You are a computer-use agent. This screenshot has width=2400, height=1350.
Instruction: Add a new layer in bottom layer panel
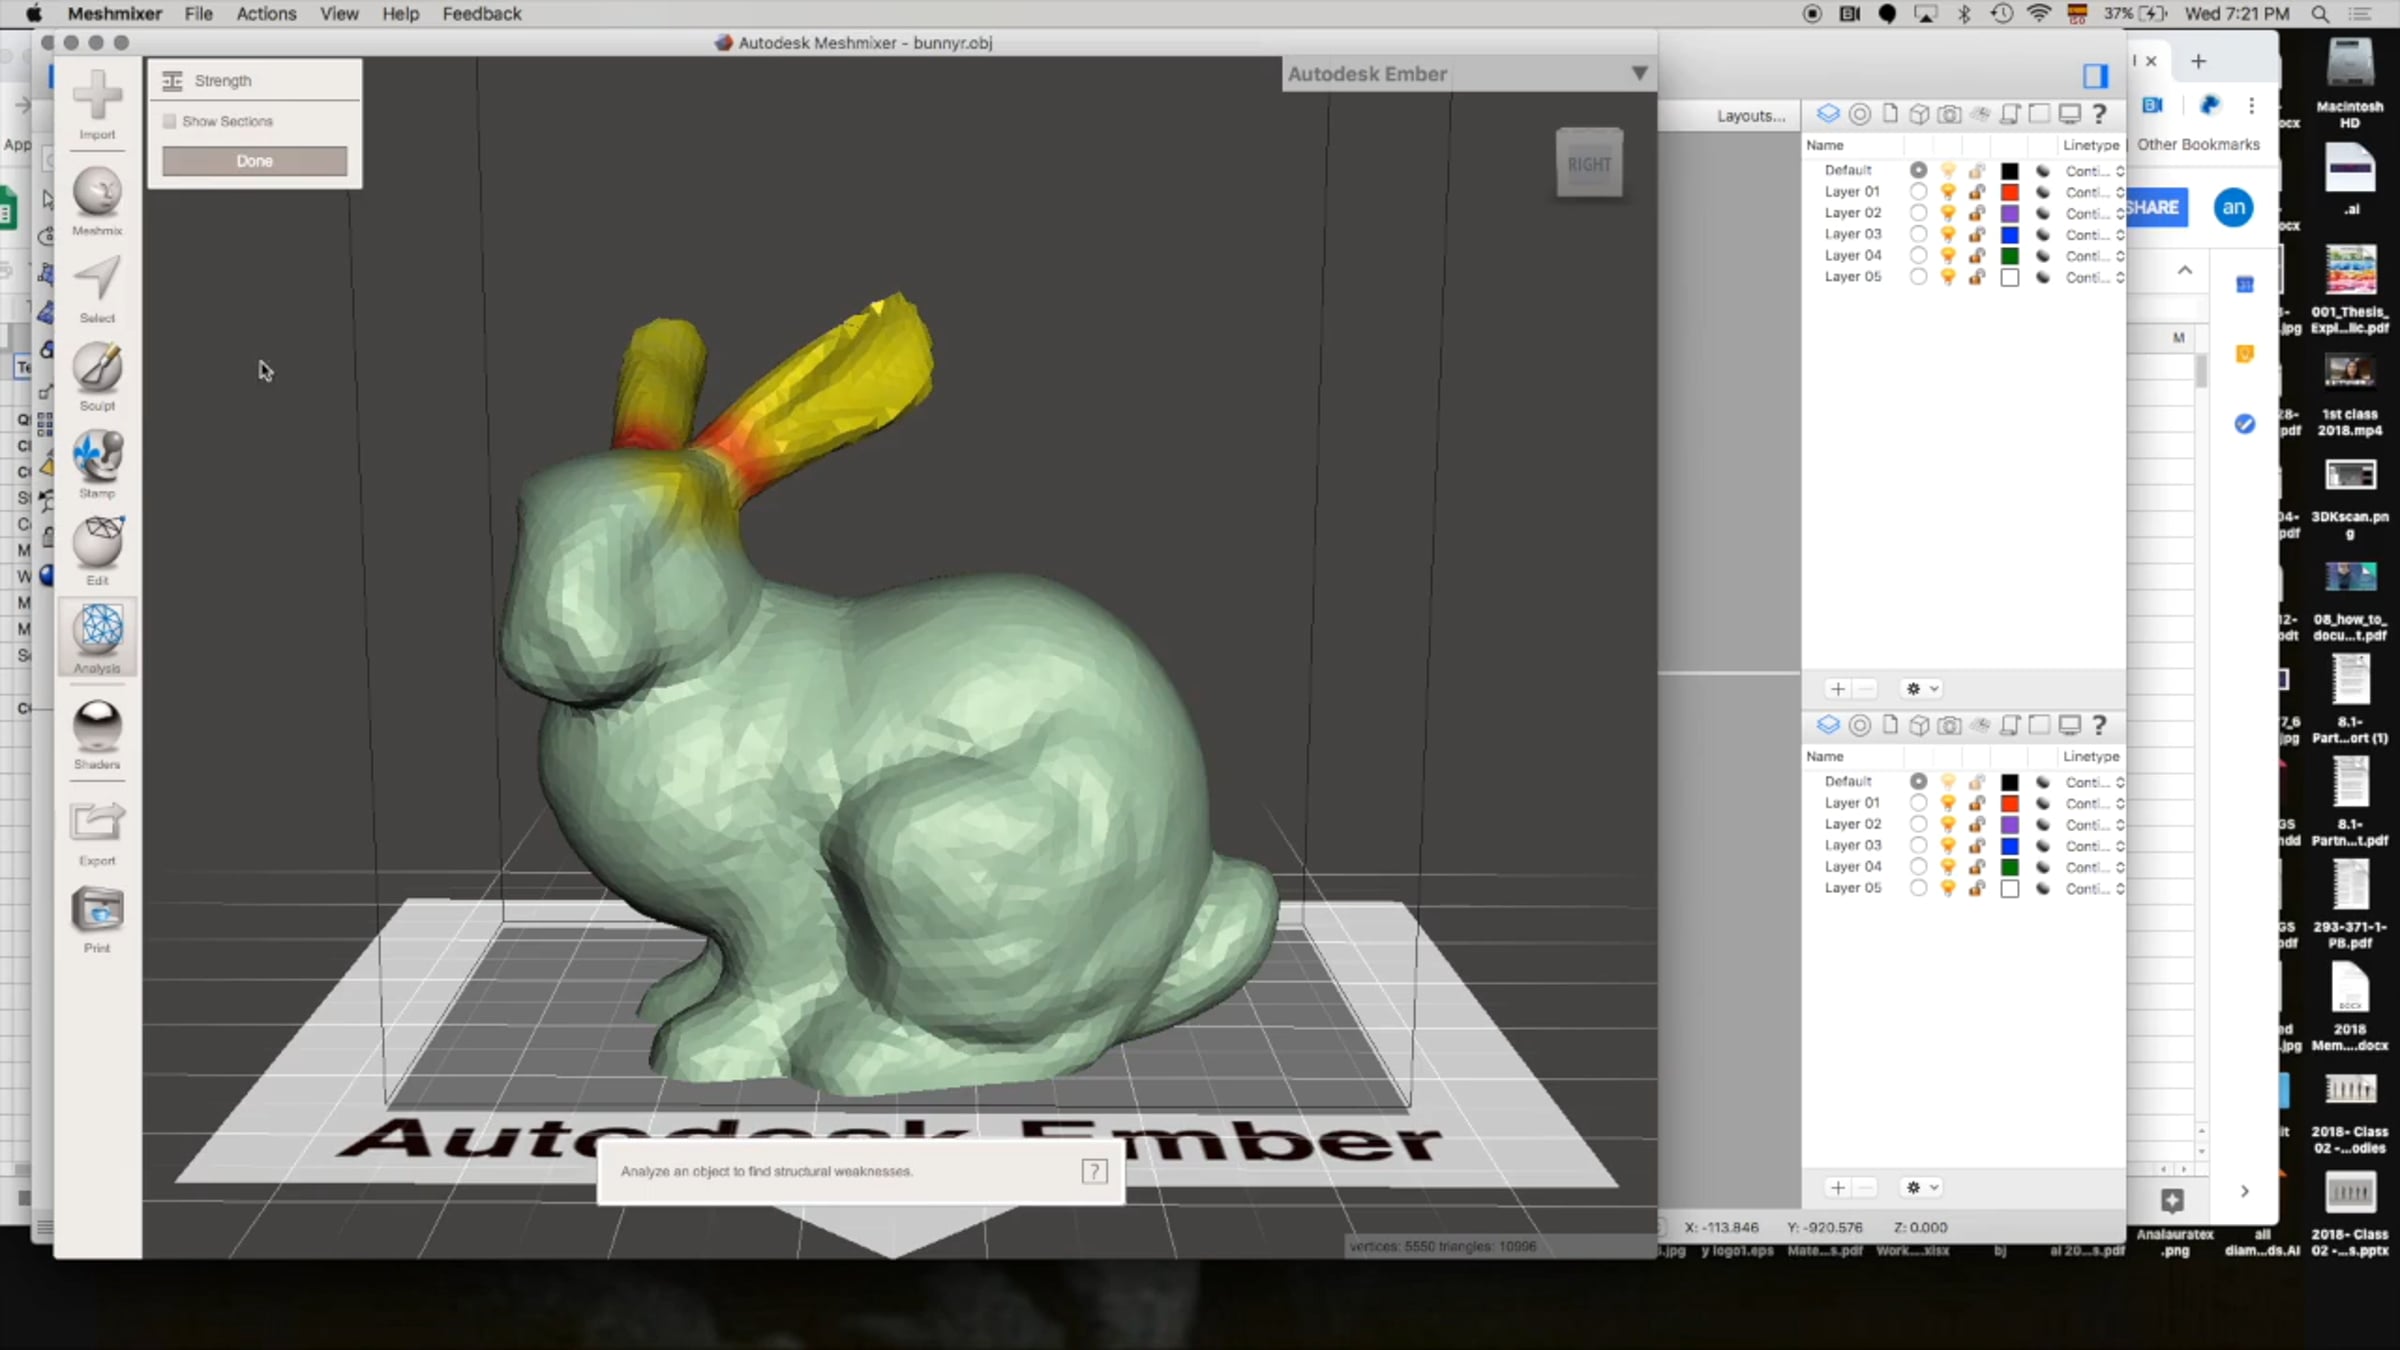point(1837,1187)
